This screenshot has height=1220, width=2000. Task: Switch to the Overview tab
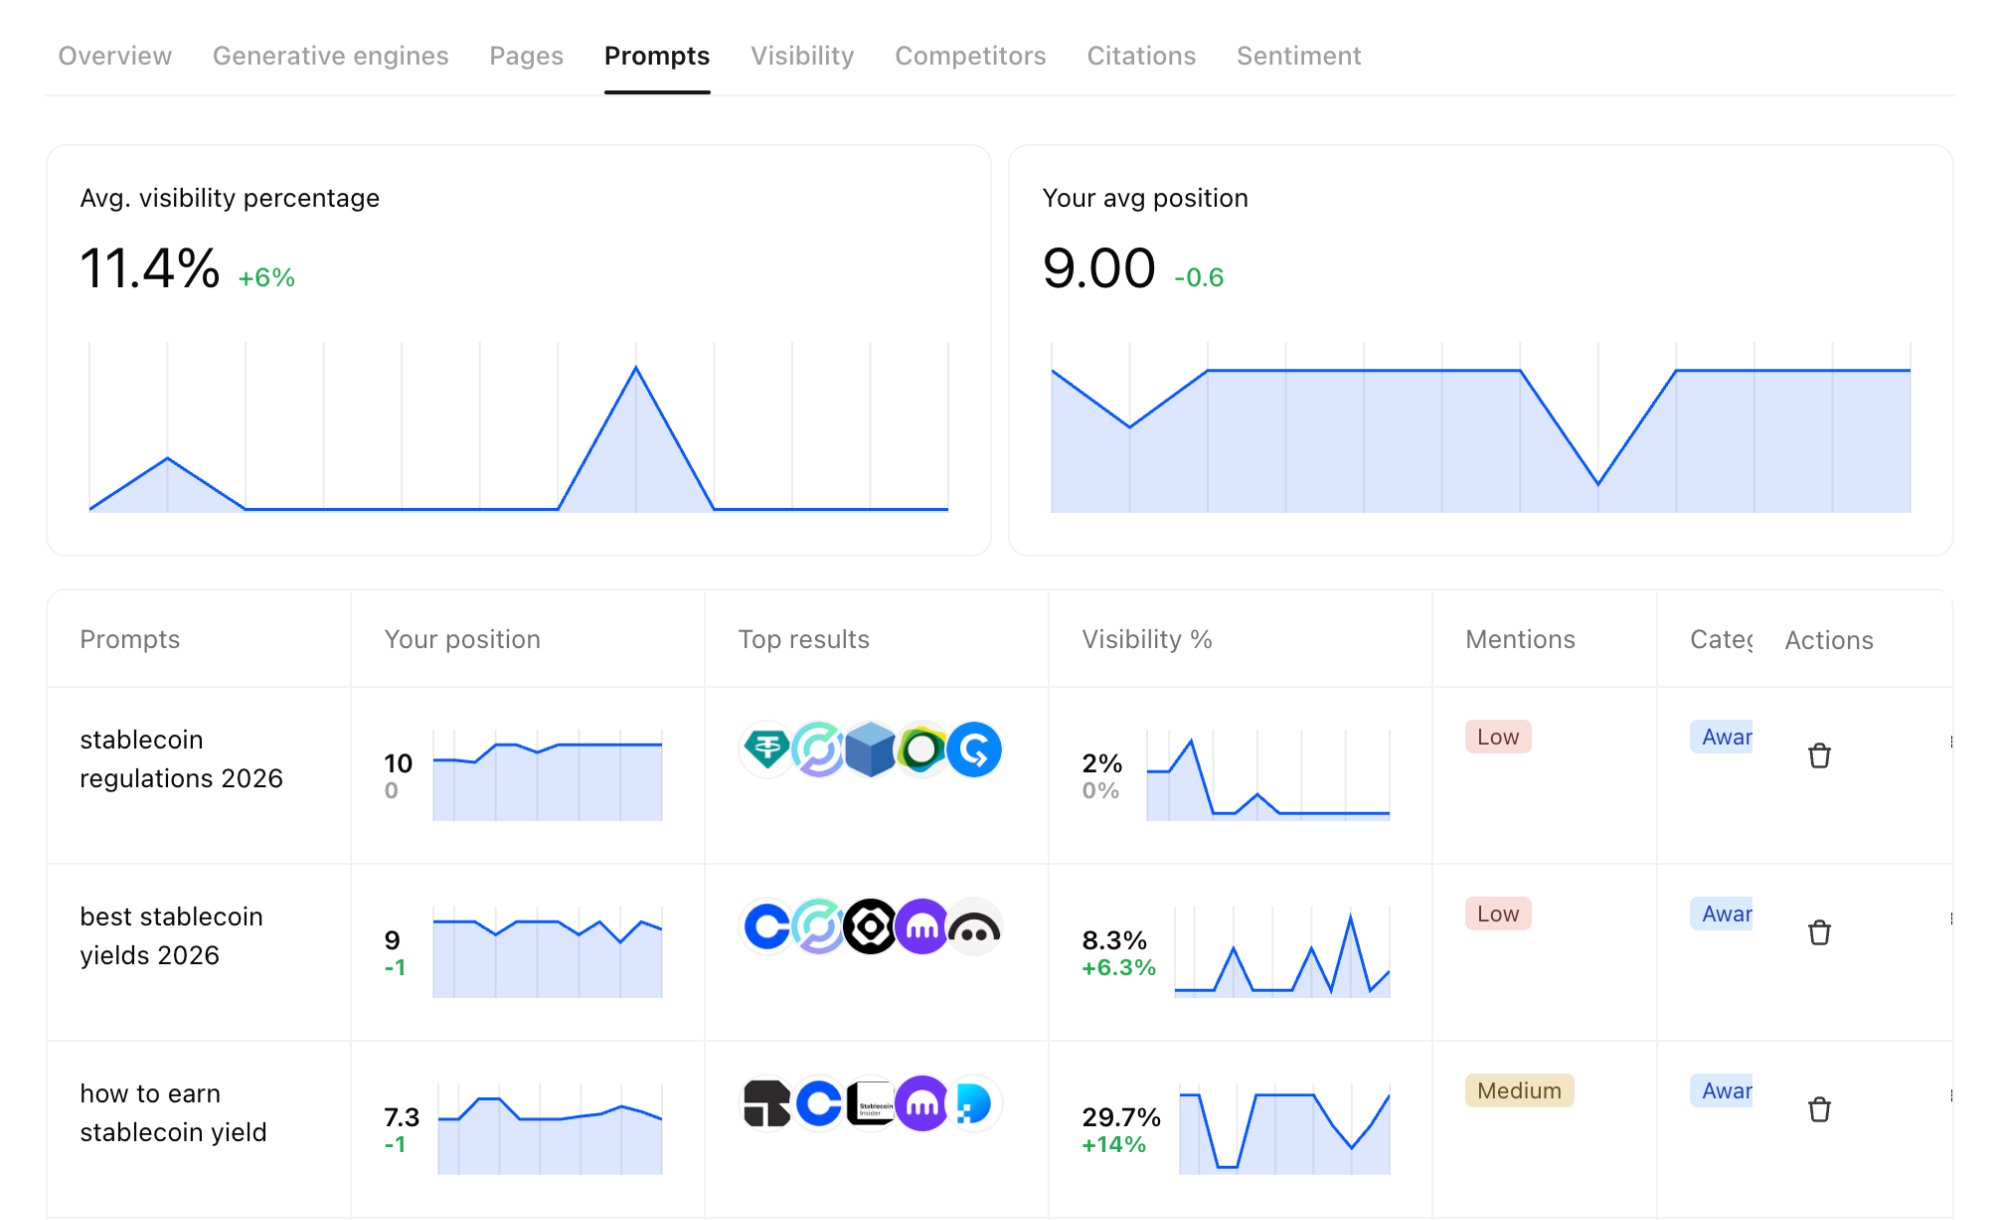[115, 56]
